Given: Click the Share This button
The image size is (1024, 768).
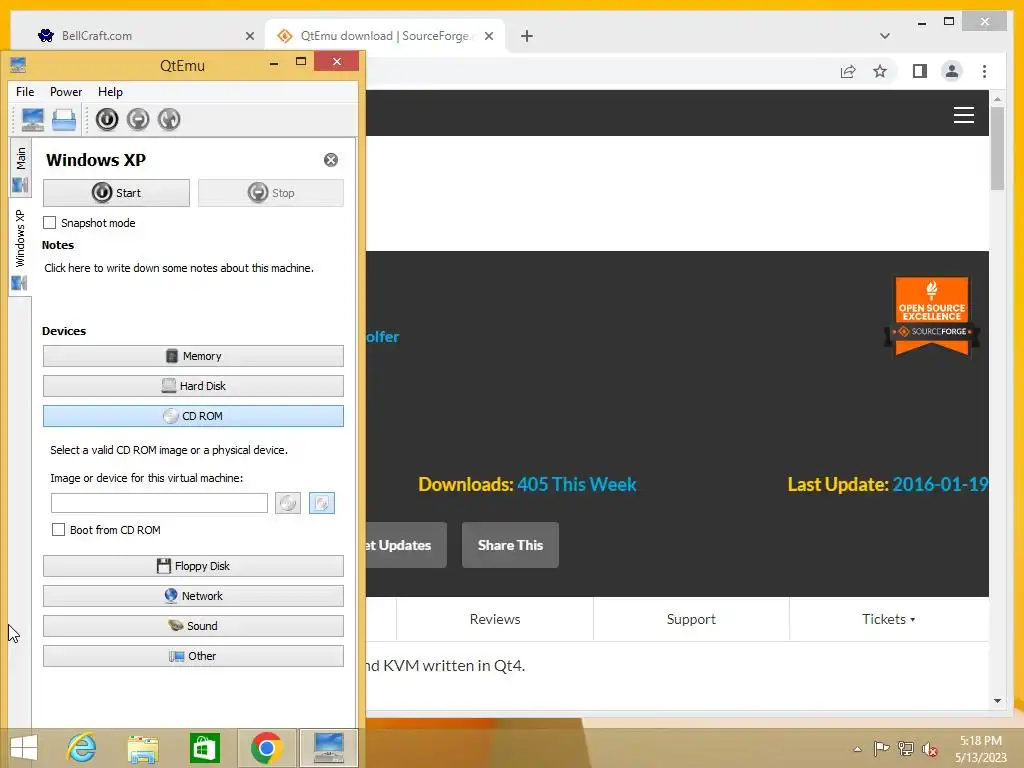Looking at the screenshot, I should pos(510,545).
